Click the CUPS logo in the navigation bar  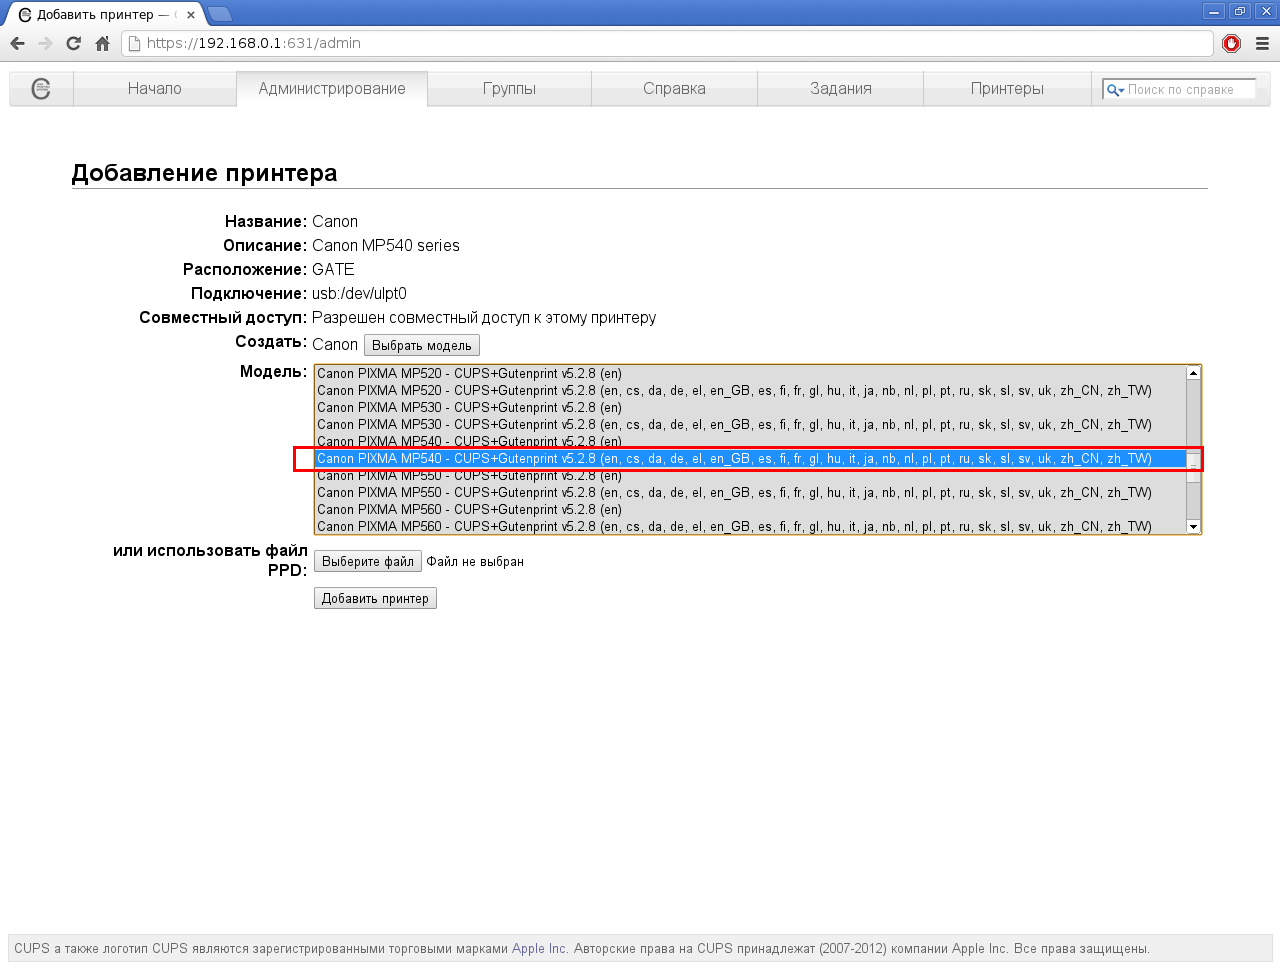(x=41, y=89)
